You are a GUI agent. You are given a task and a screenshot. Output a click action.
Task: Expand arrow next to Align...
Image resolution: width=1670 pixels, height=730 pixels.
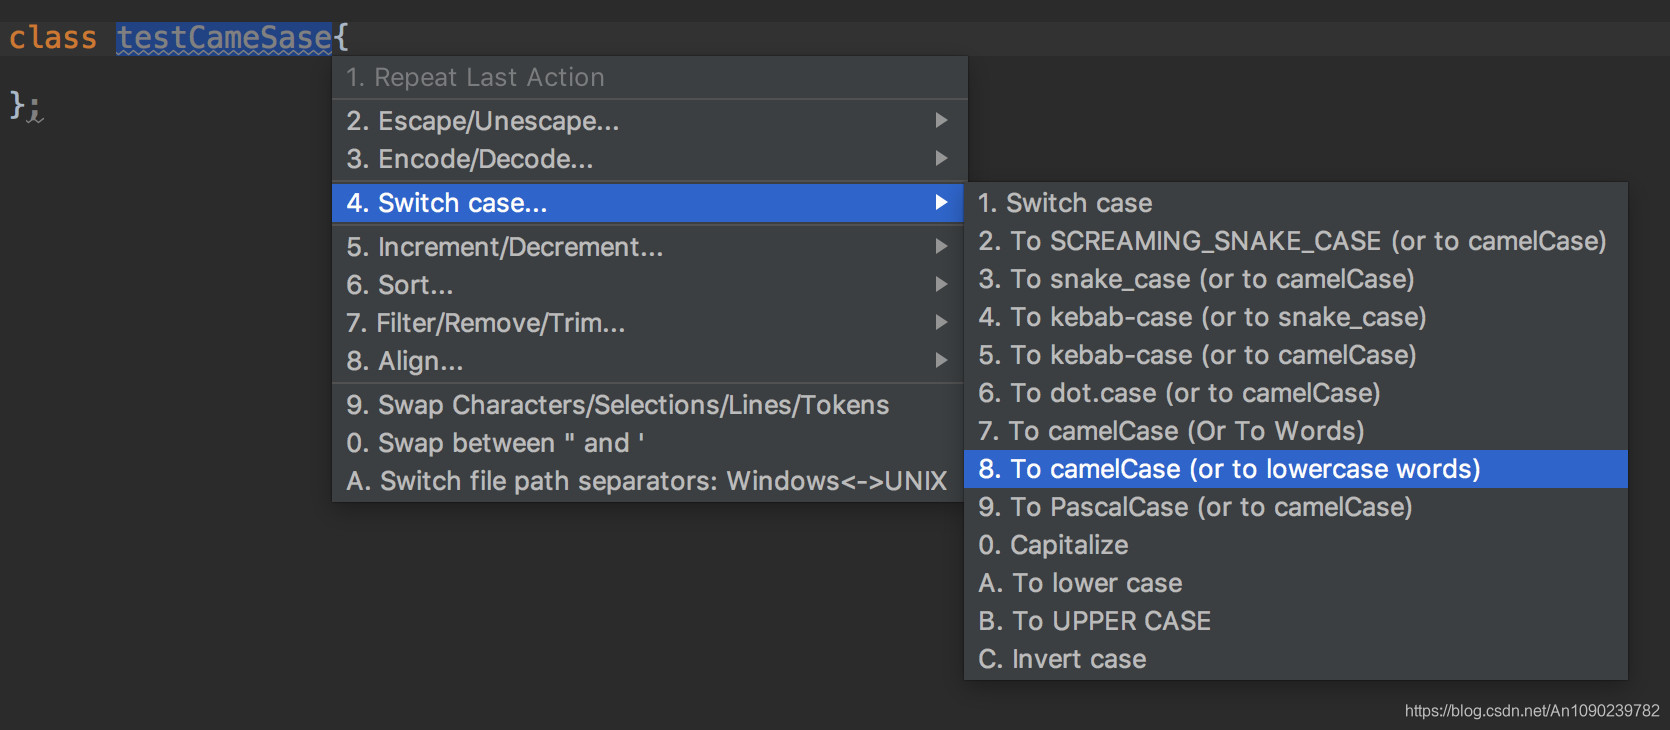click(941, 360)
